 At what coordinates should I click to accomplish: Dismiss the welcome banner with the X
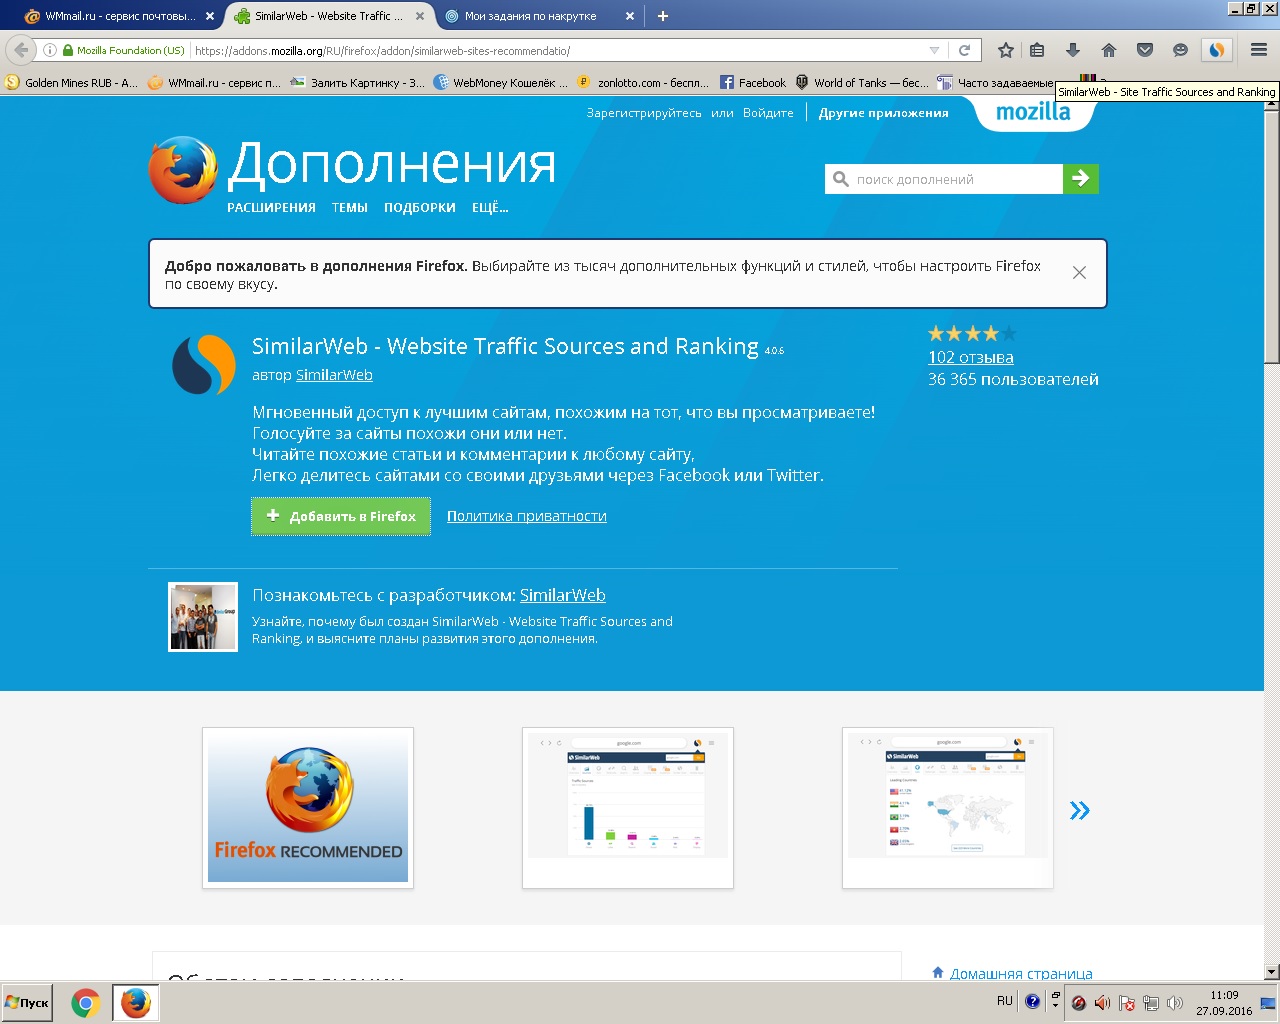[x=1079, y=273]
